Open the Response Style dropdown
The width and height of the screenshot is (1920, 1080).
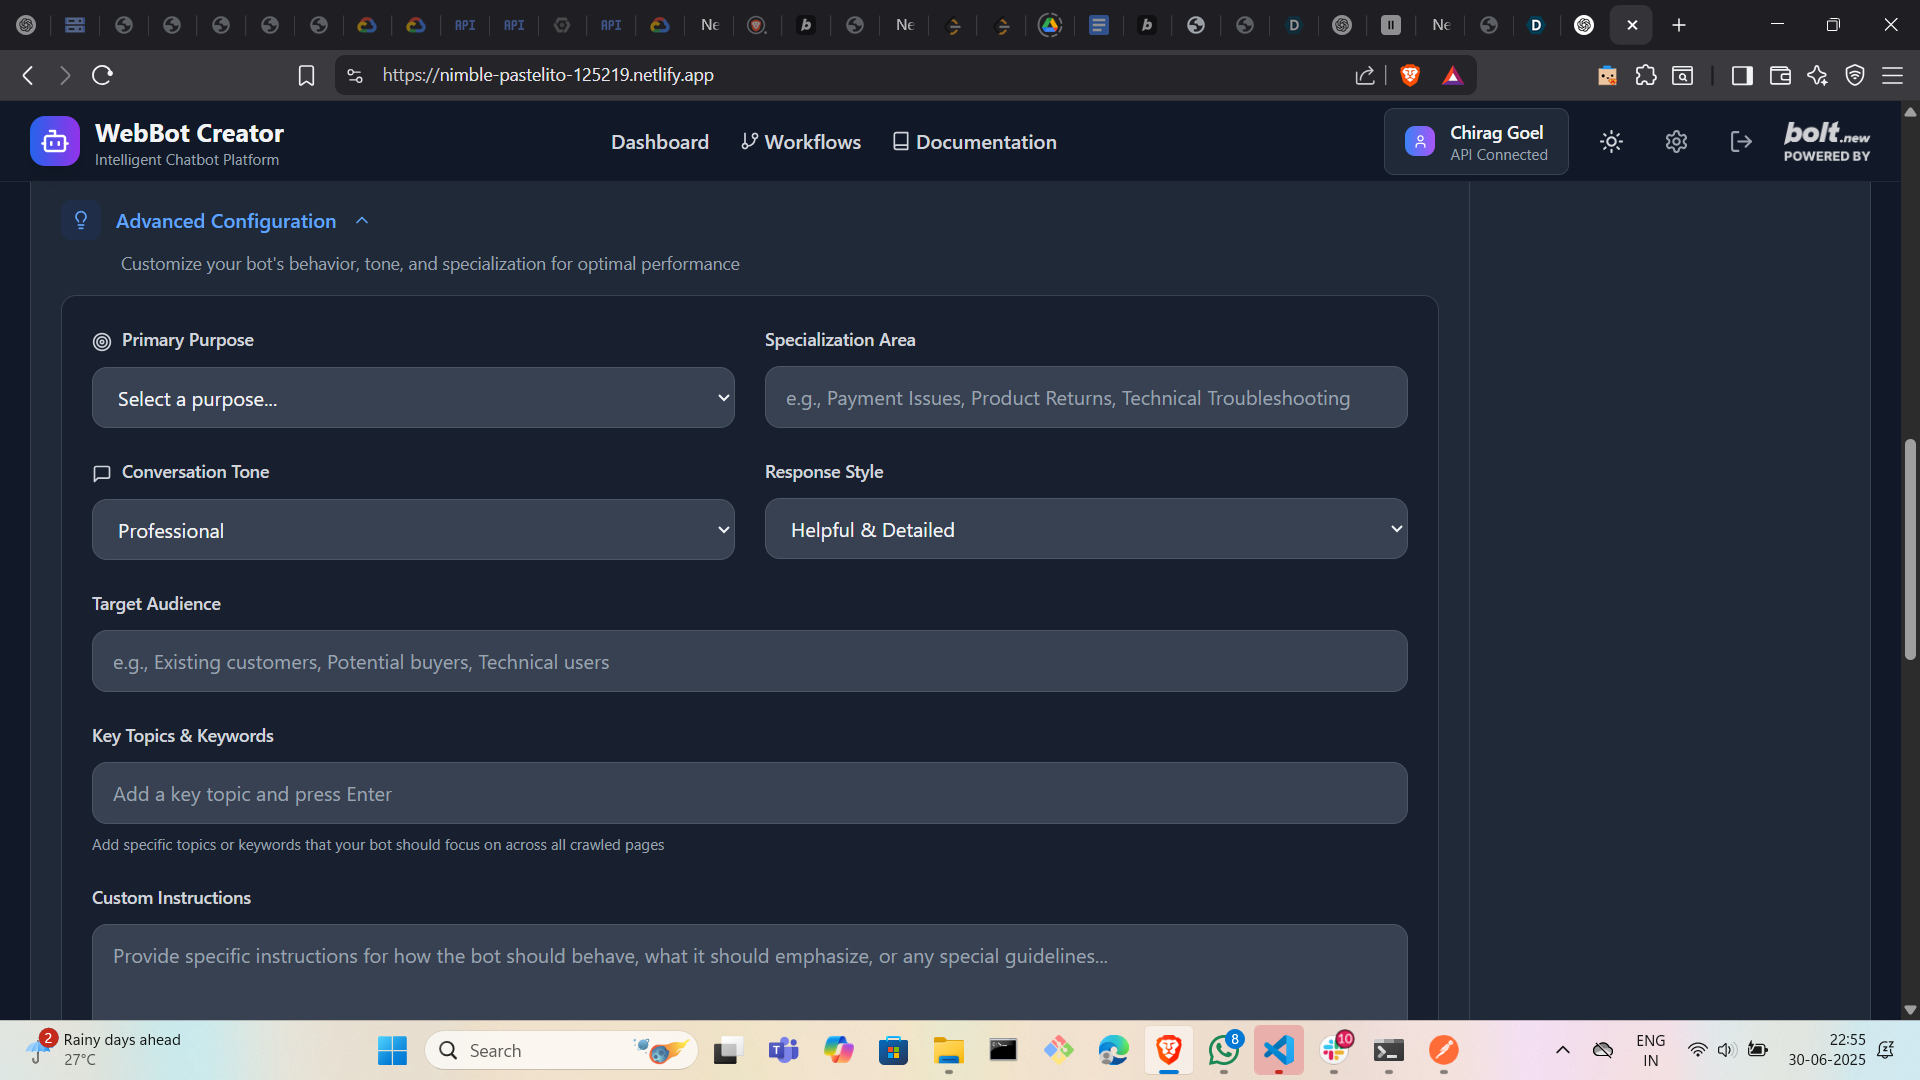click(1085, 529)
